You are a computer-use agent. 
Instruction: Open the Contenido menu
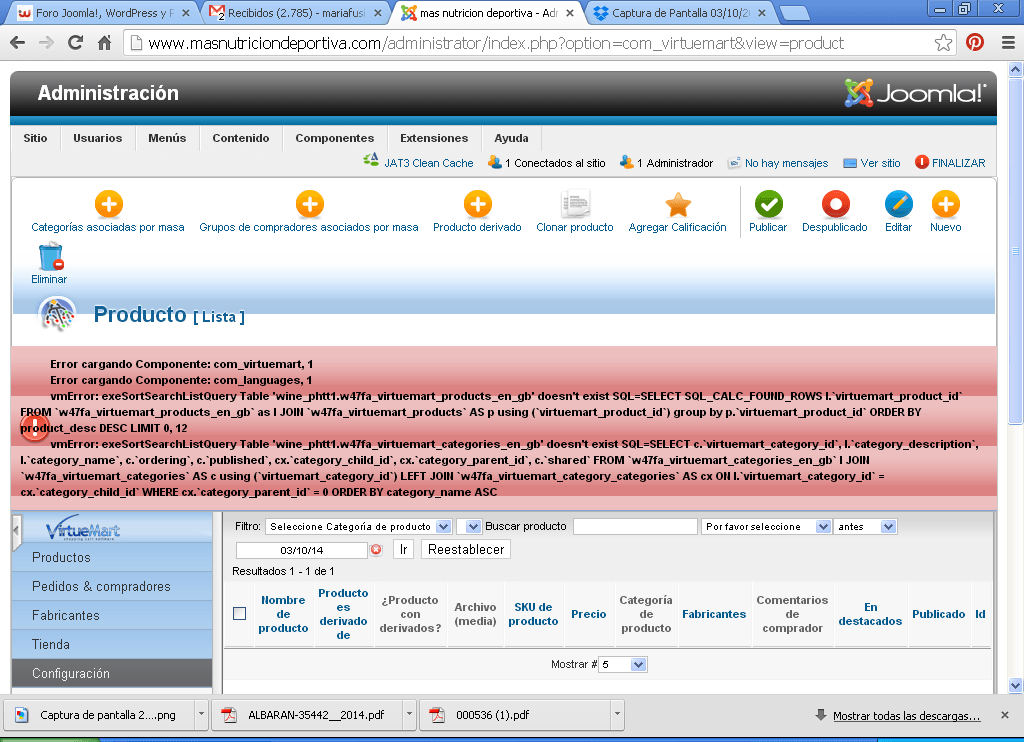tap(241, 138)
